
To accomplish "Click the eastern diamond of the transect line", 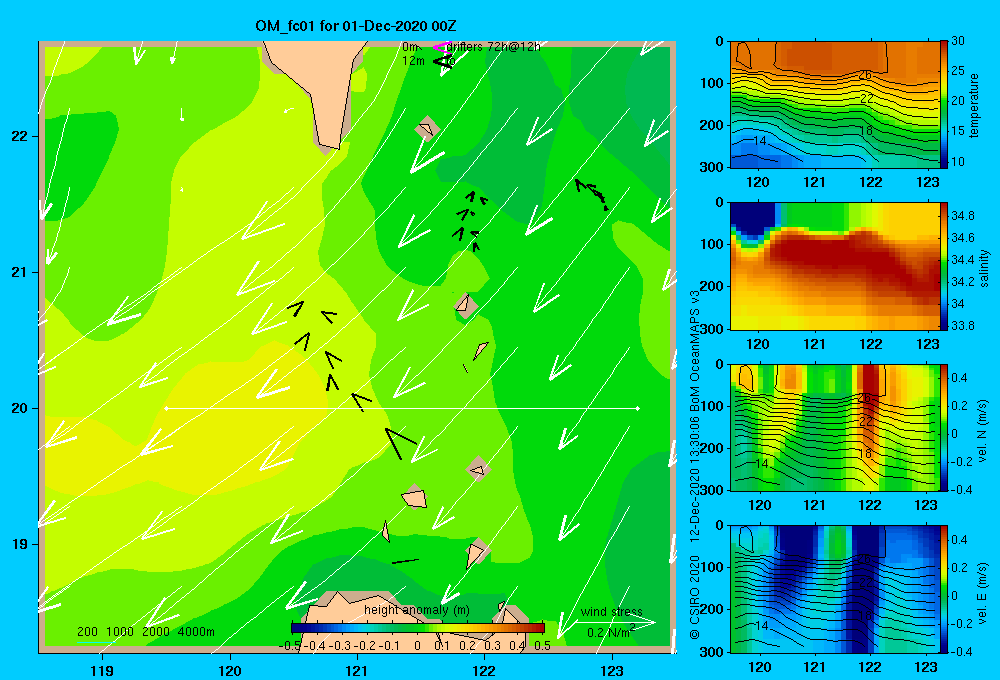I will pyautogui.click(x=638, y=408).
